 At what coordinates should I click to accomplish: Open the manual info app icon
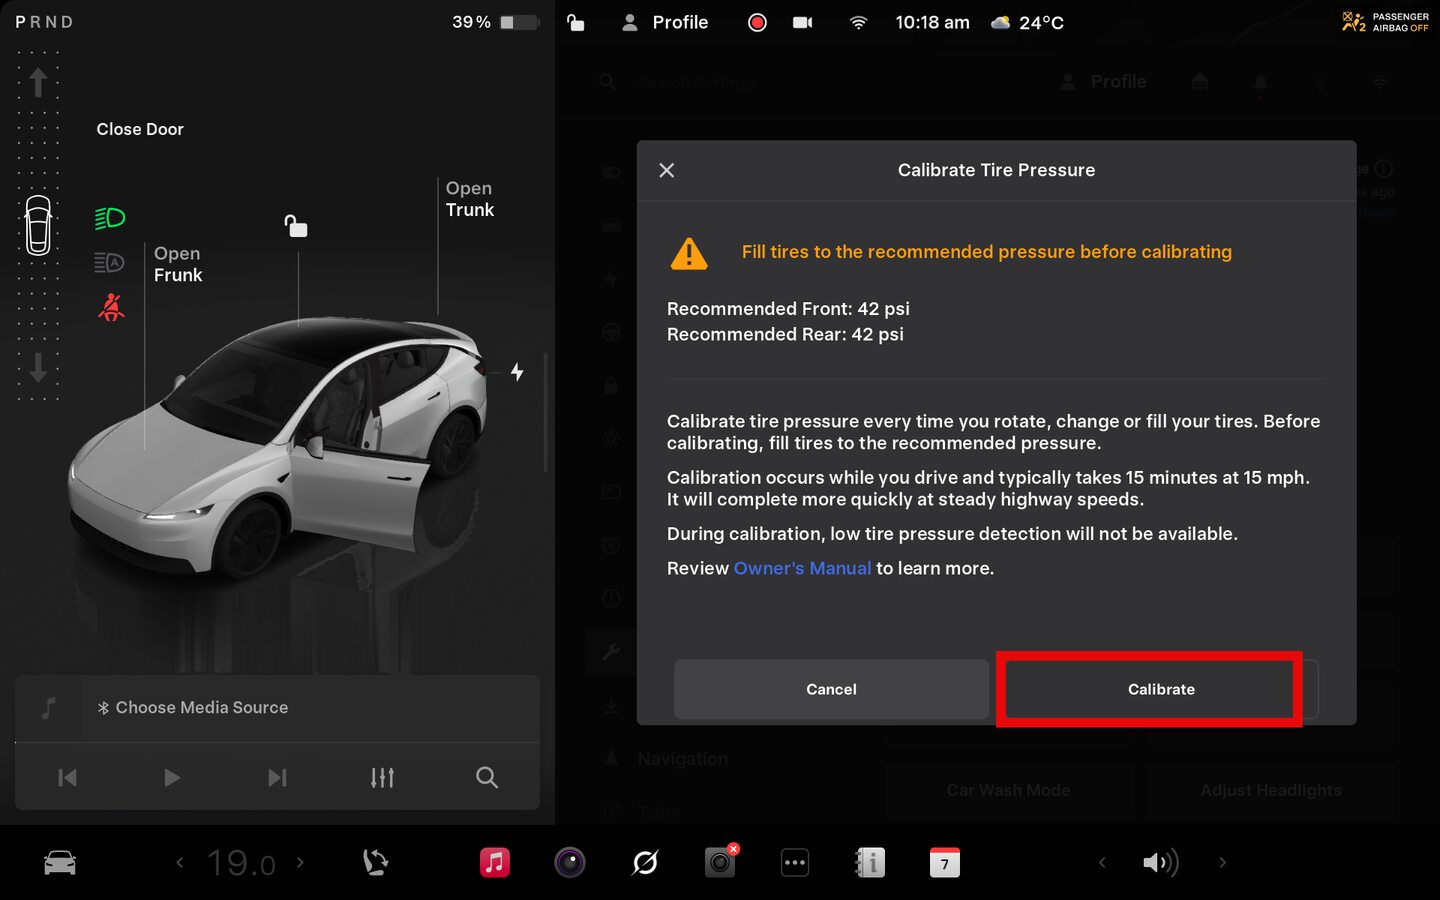pos(870,862)
